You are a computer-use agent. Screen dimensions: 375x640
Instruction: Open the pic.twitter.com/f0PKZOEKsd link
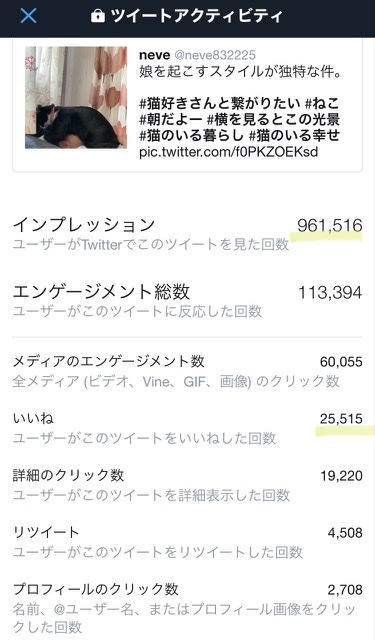pyautogui.click(x=229, y=152)
